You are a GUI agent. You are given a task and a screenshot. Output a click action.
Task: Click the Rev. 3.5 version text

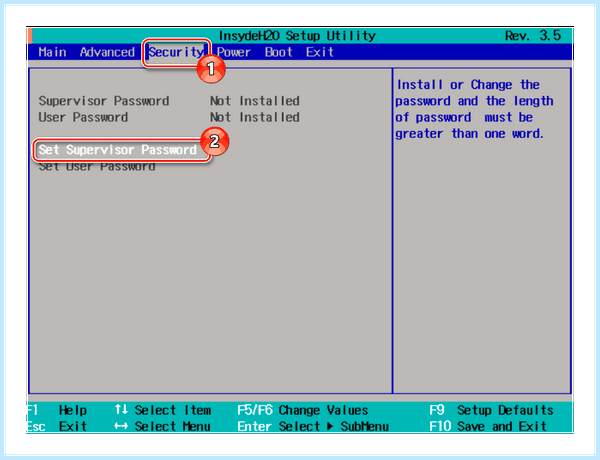(x=533, y=36)
